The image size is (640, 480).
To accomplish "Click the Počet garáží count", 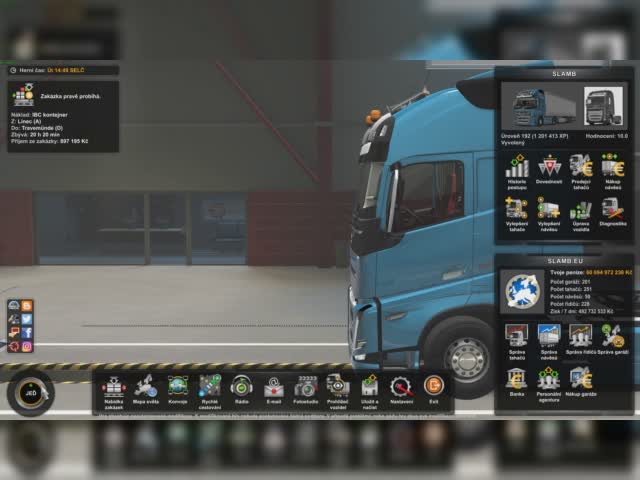I will 570,282.
